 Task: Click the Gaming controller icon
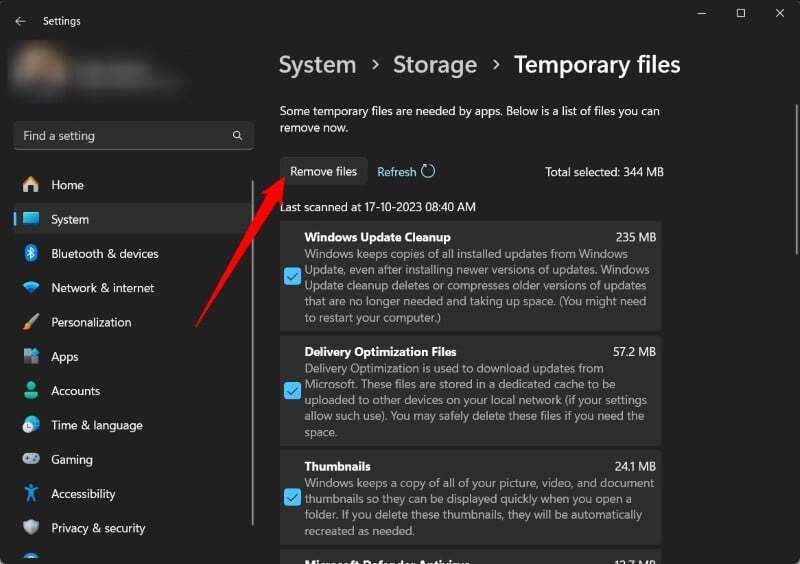(31, 459)
